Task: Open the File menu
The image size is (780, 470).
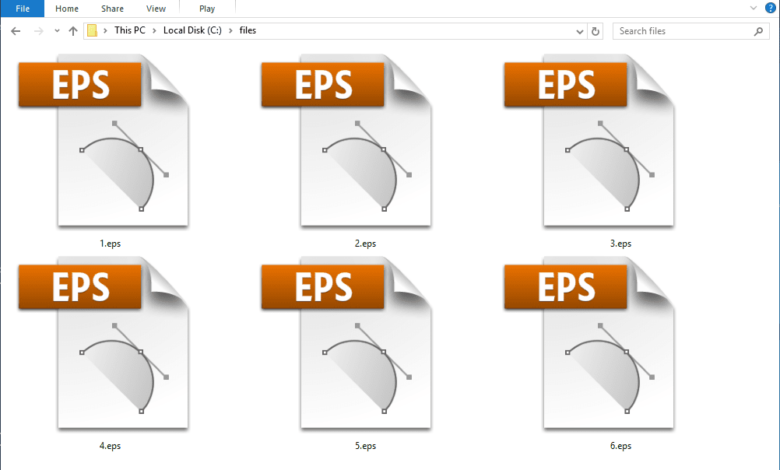Action: (x=22, y=8)
